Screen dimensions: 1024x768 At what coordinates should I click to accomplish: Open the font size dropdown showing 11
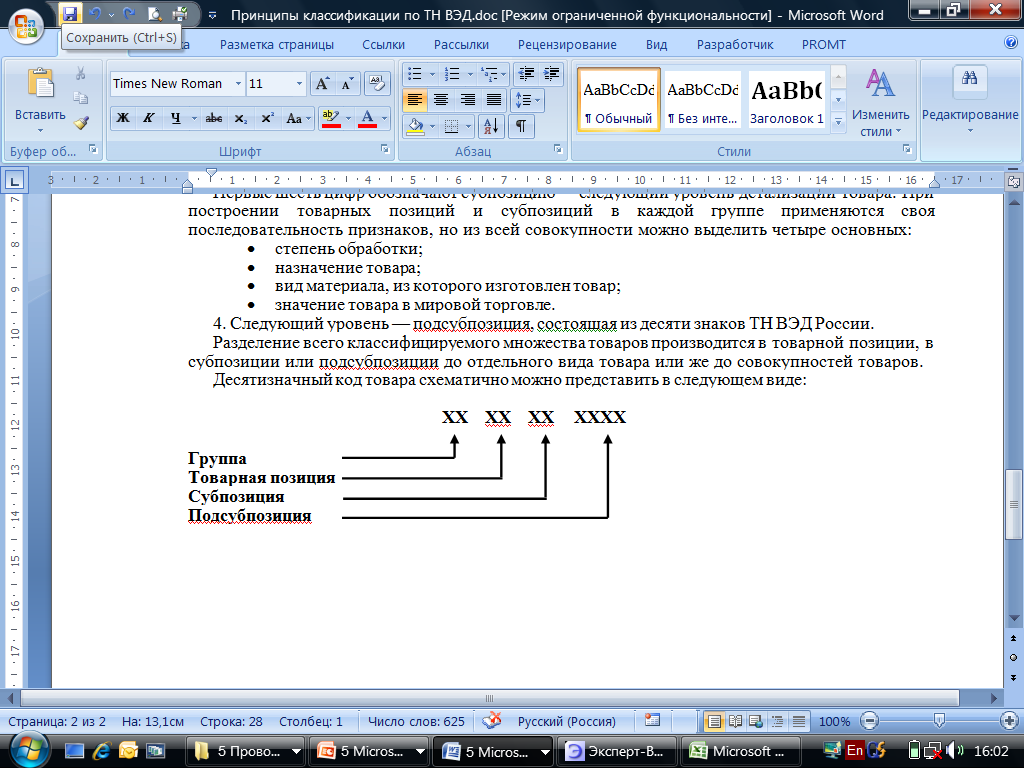tap(299, 84)
